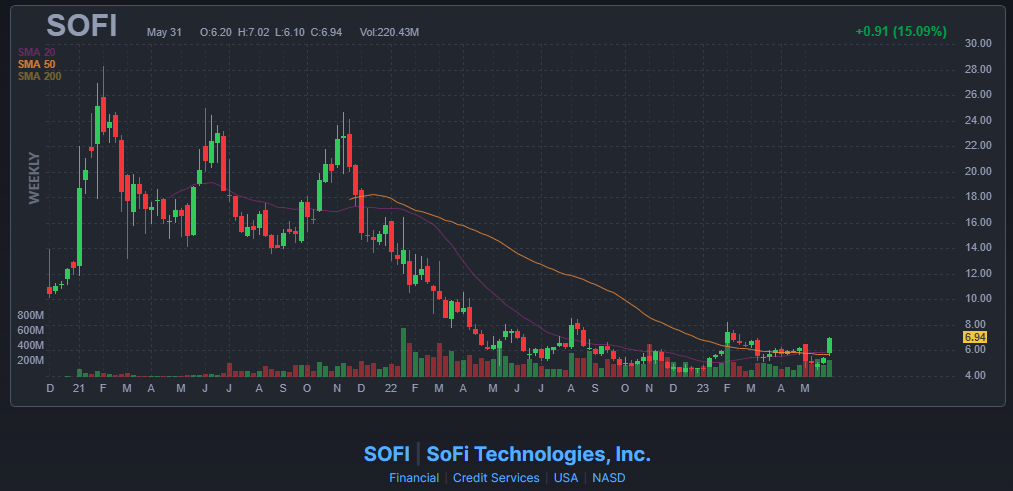Click the Vol:220.43M volume readout
The image size is (1013, 491).
click(x=389, y=32)
